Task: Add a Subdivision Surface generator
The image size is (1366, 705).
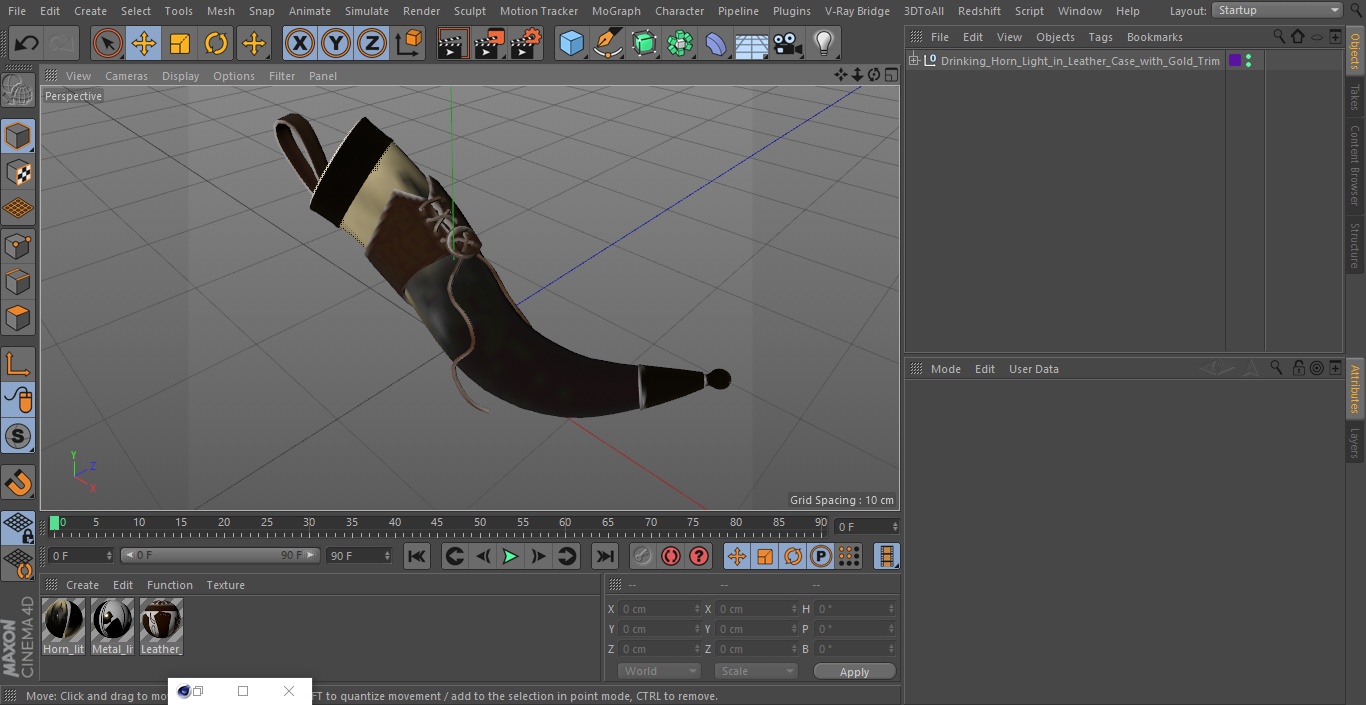Action: pyautogui.click(x=644, y=44)
